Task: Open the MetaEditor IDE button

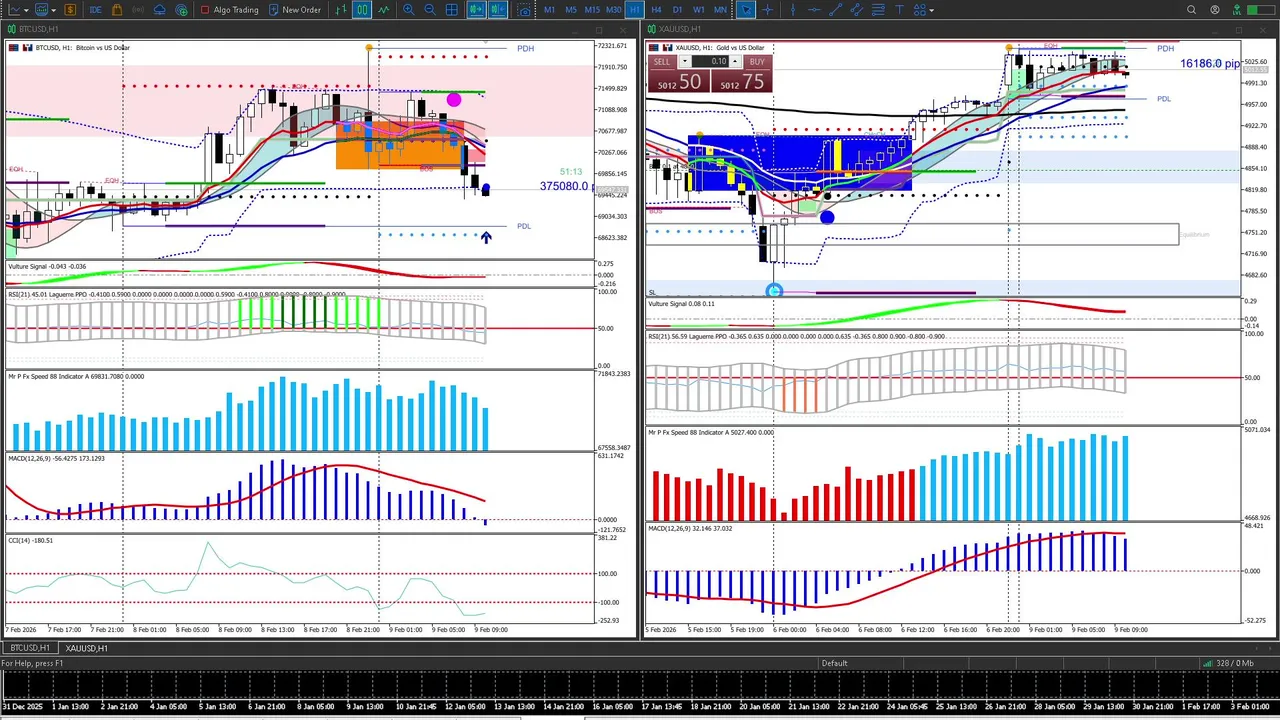Action: [x=95, y=10]
